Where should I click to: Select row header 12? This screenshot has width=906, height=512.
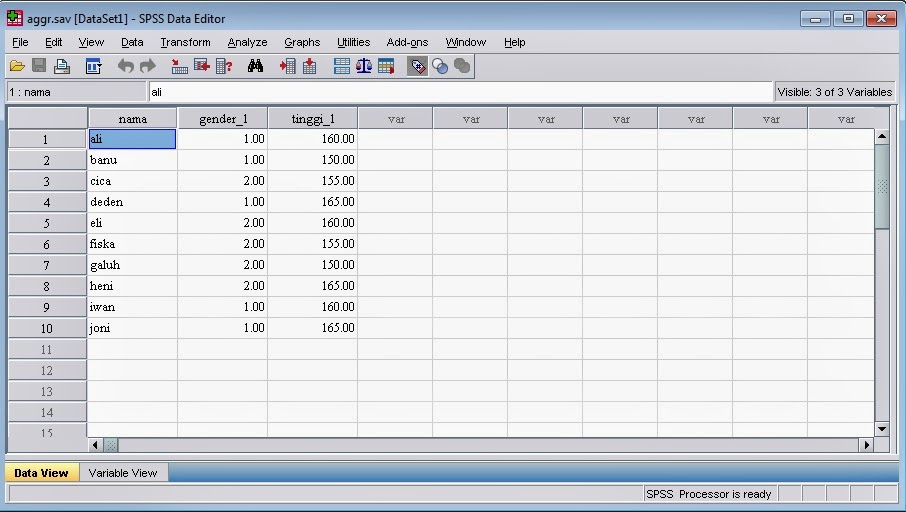click(47, 370)
